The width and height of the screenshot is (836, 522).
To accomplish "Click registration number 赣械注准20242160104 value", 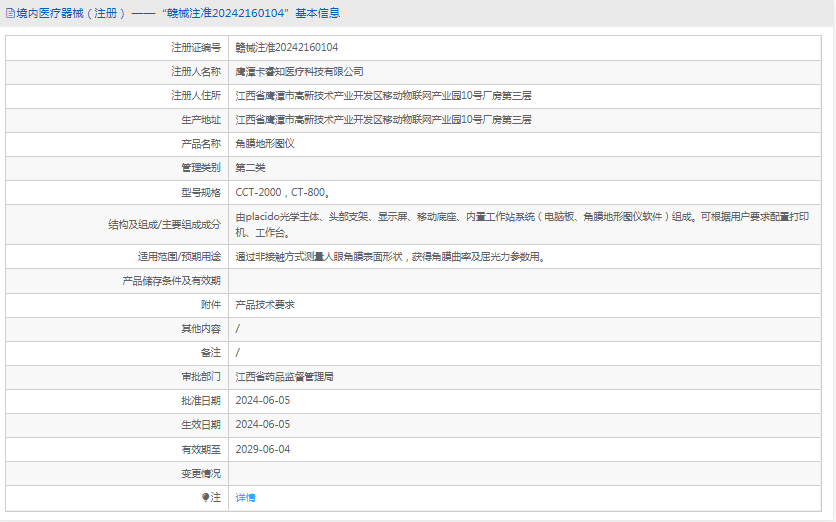I will [287, 47].
